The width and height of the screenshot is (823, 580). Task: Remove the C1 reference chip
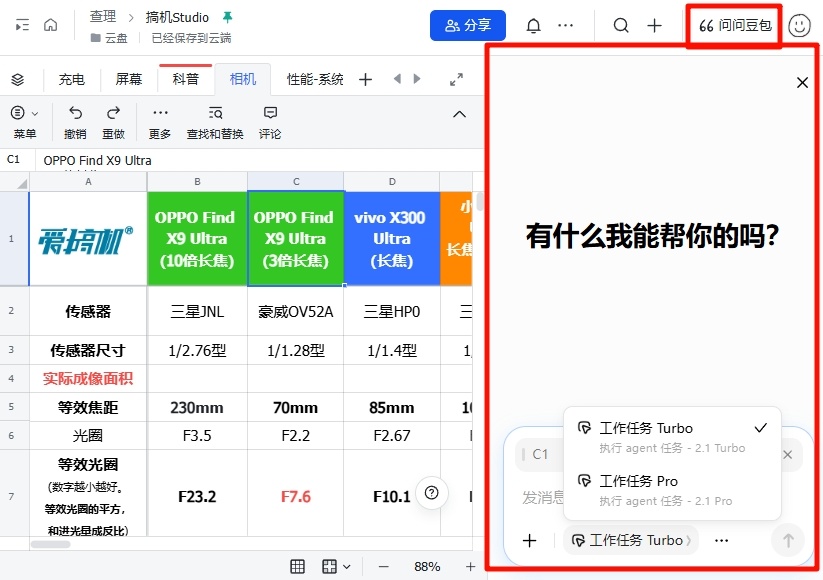point(787,455)
